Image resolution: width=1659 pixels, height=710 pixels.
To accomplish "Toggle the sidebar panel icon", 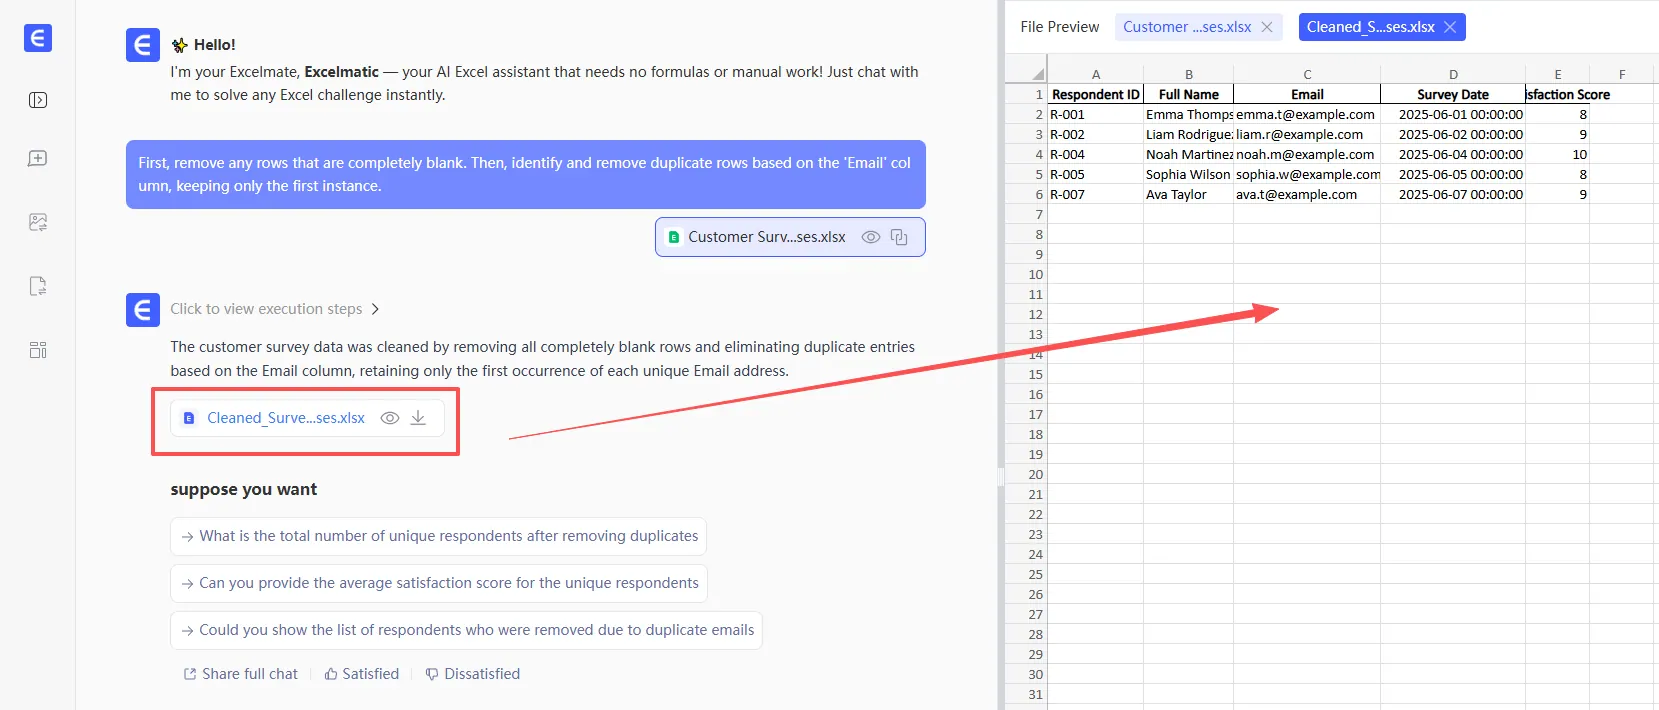I will click(38, 100).
